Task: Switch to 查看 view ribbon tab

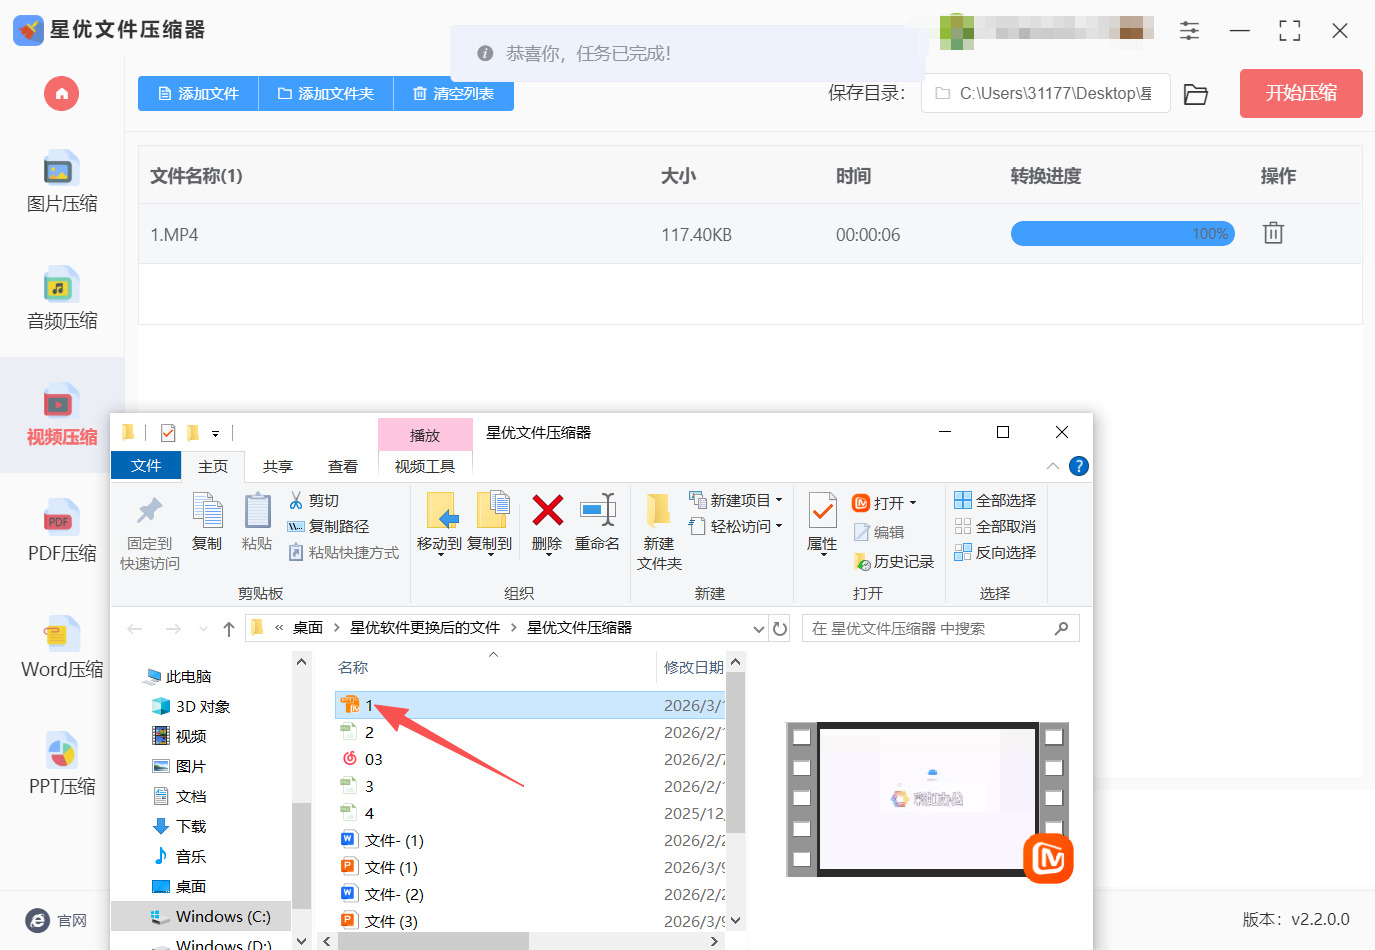Action: click(x=343, y=466)
